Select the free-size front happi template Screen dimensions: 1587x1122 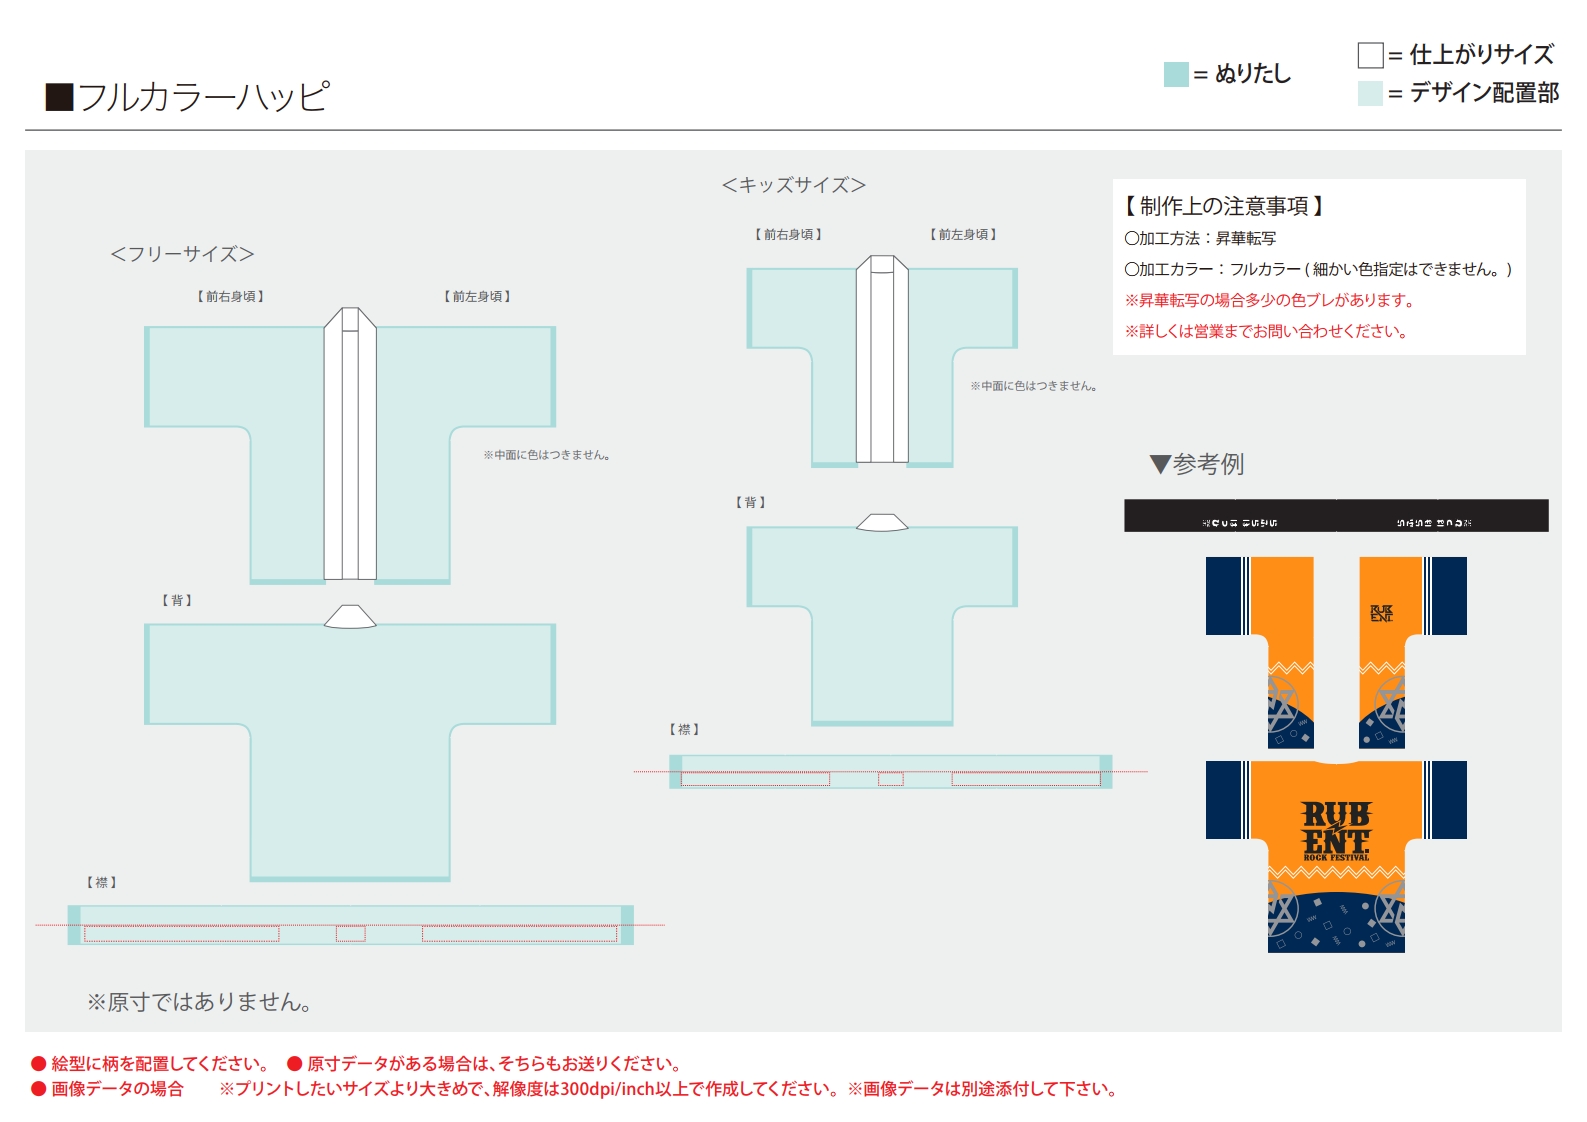(x=350, y=446)
